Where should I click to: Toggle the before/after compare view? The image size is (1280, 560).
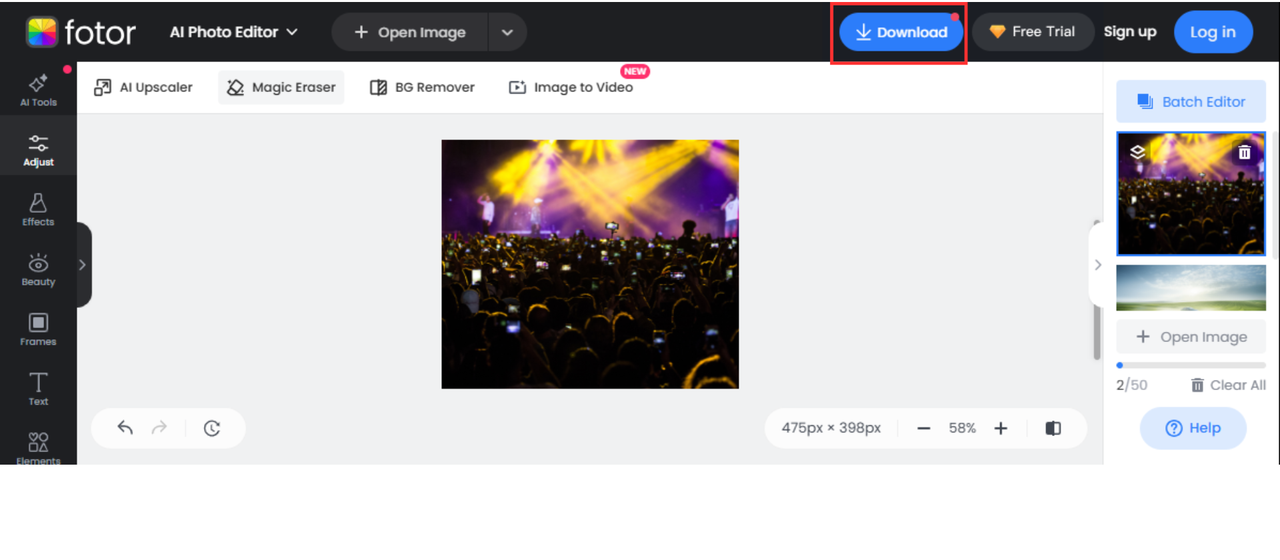(x=1053, y=428)
